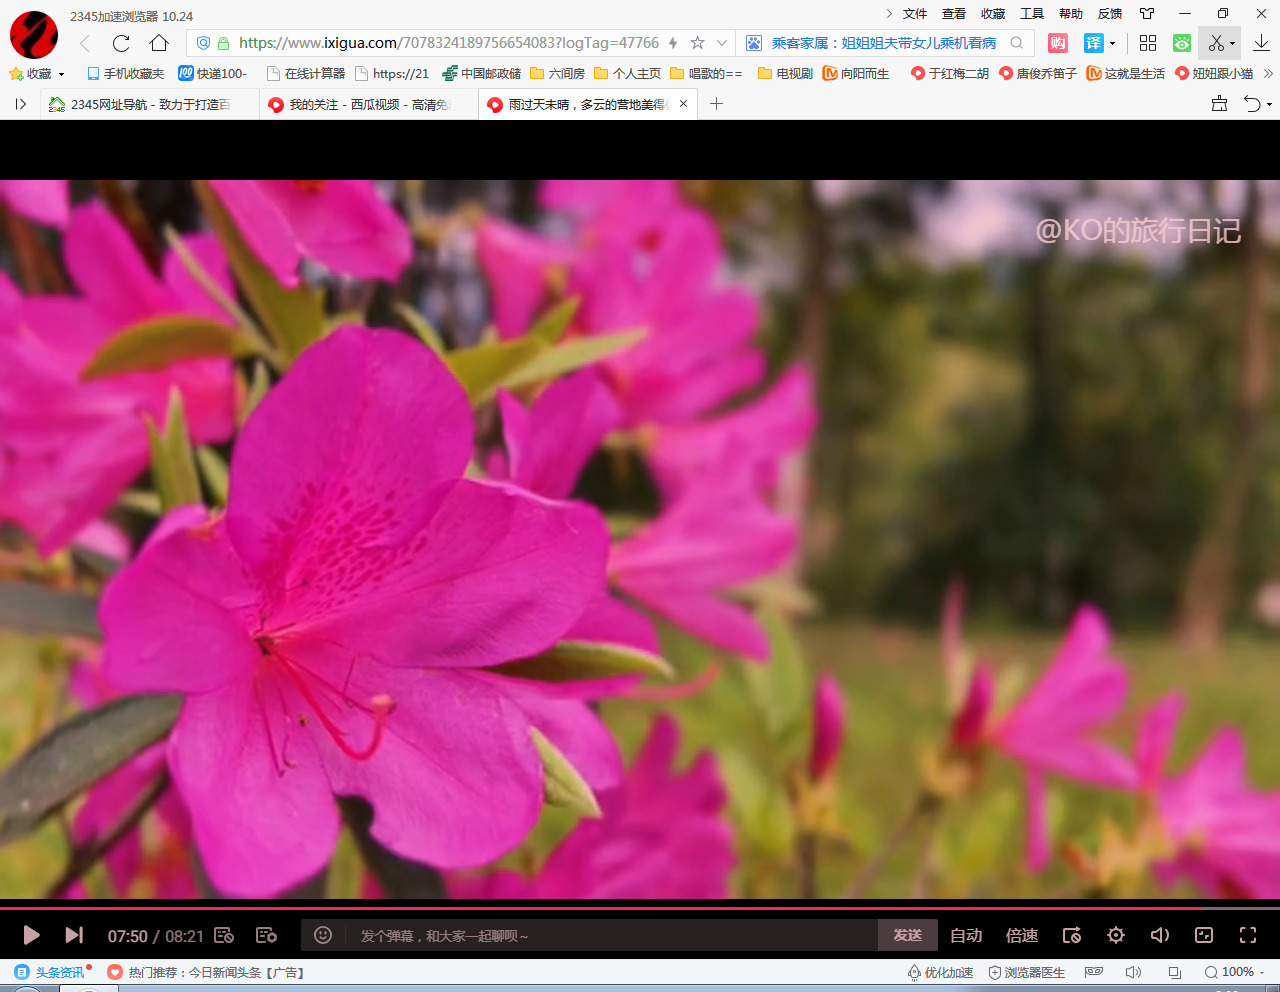This screenshot has width=1280, height=992.
Task: Open the player settings gear
Action: [1116, 935]
